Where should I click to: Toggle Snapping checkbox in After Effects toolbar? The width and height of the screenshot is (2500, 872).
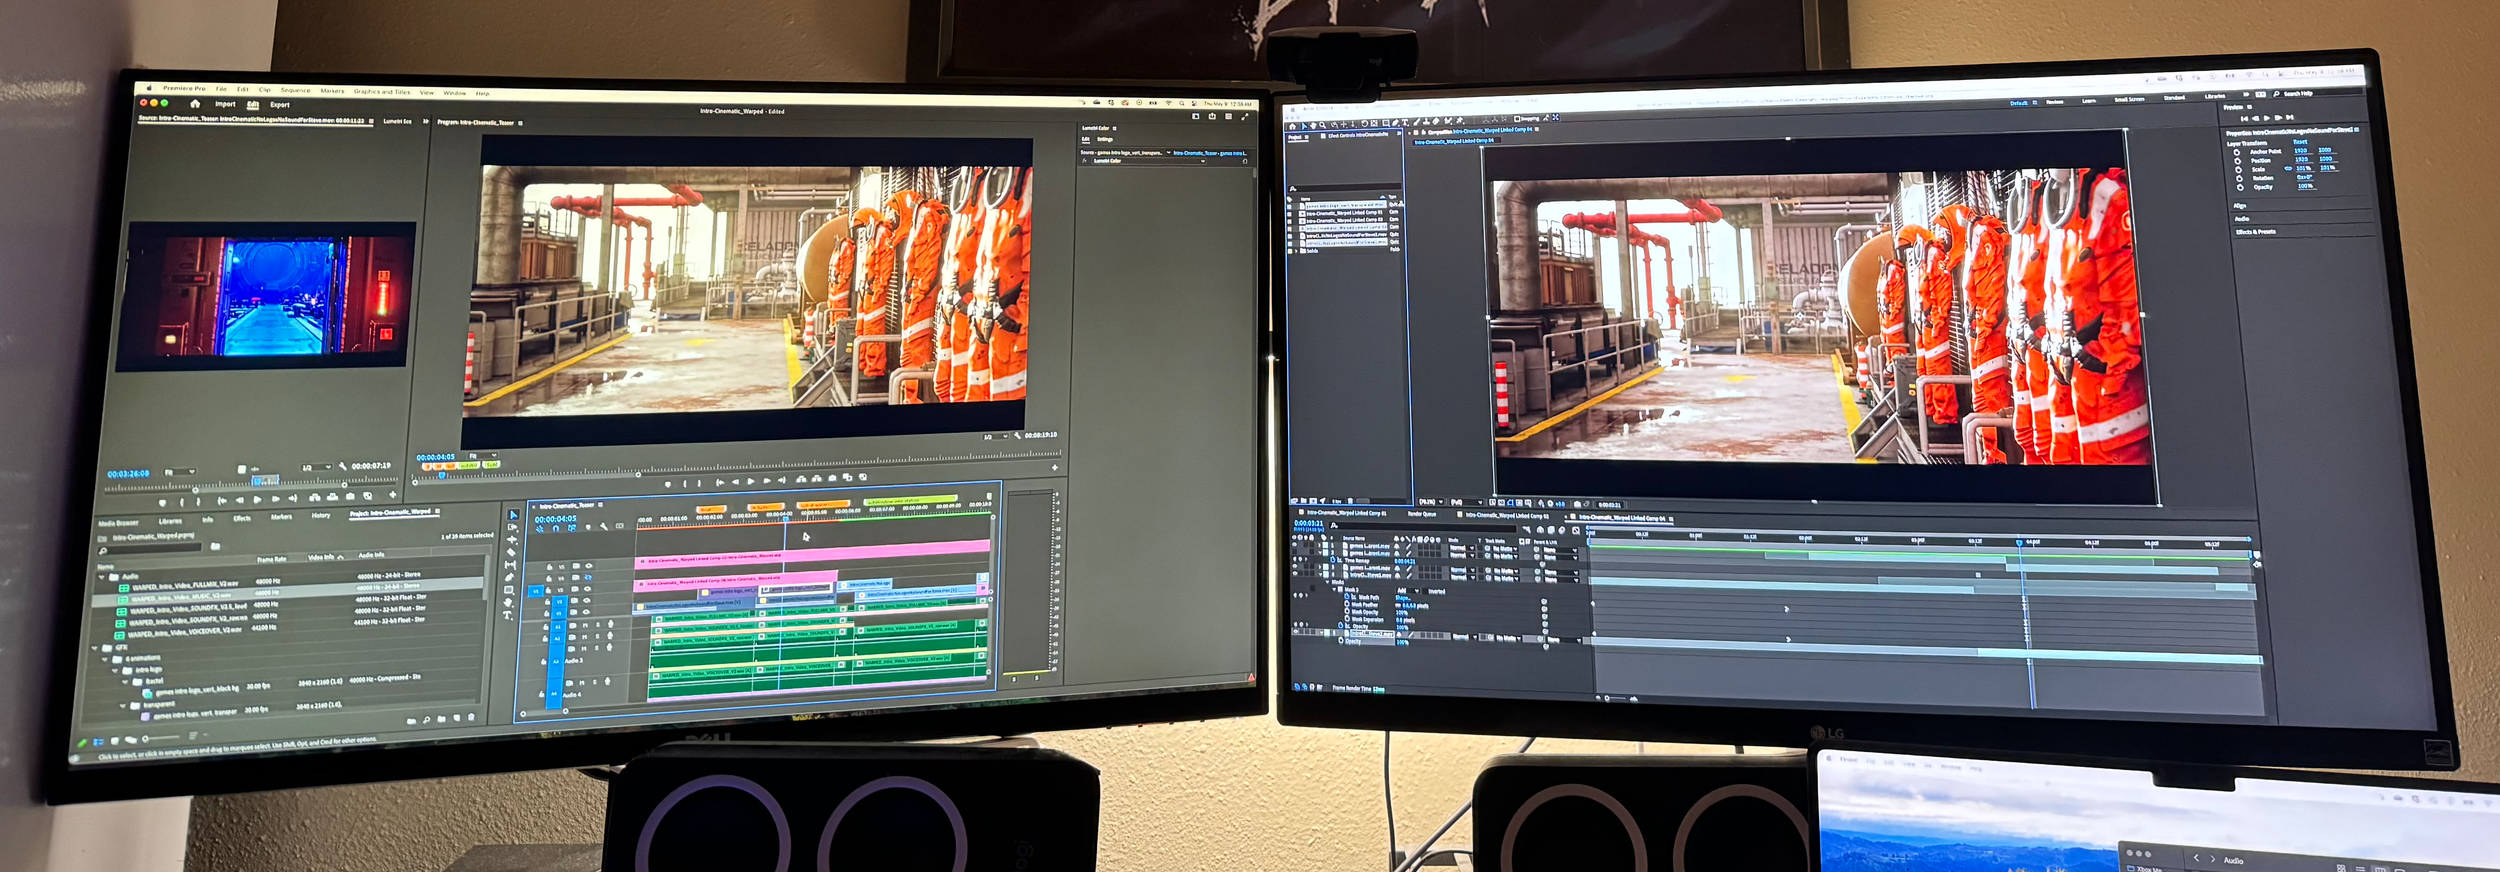point(1517,119)
